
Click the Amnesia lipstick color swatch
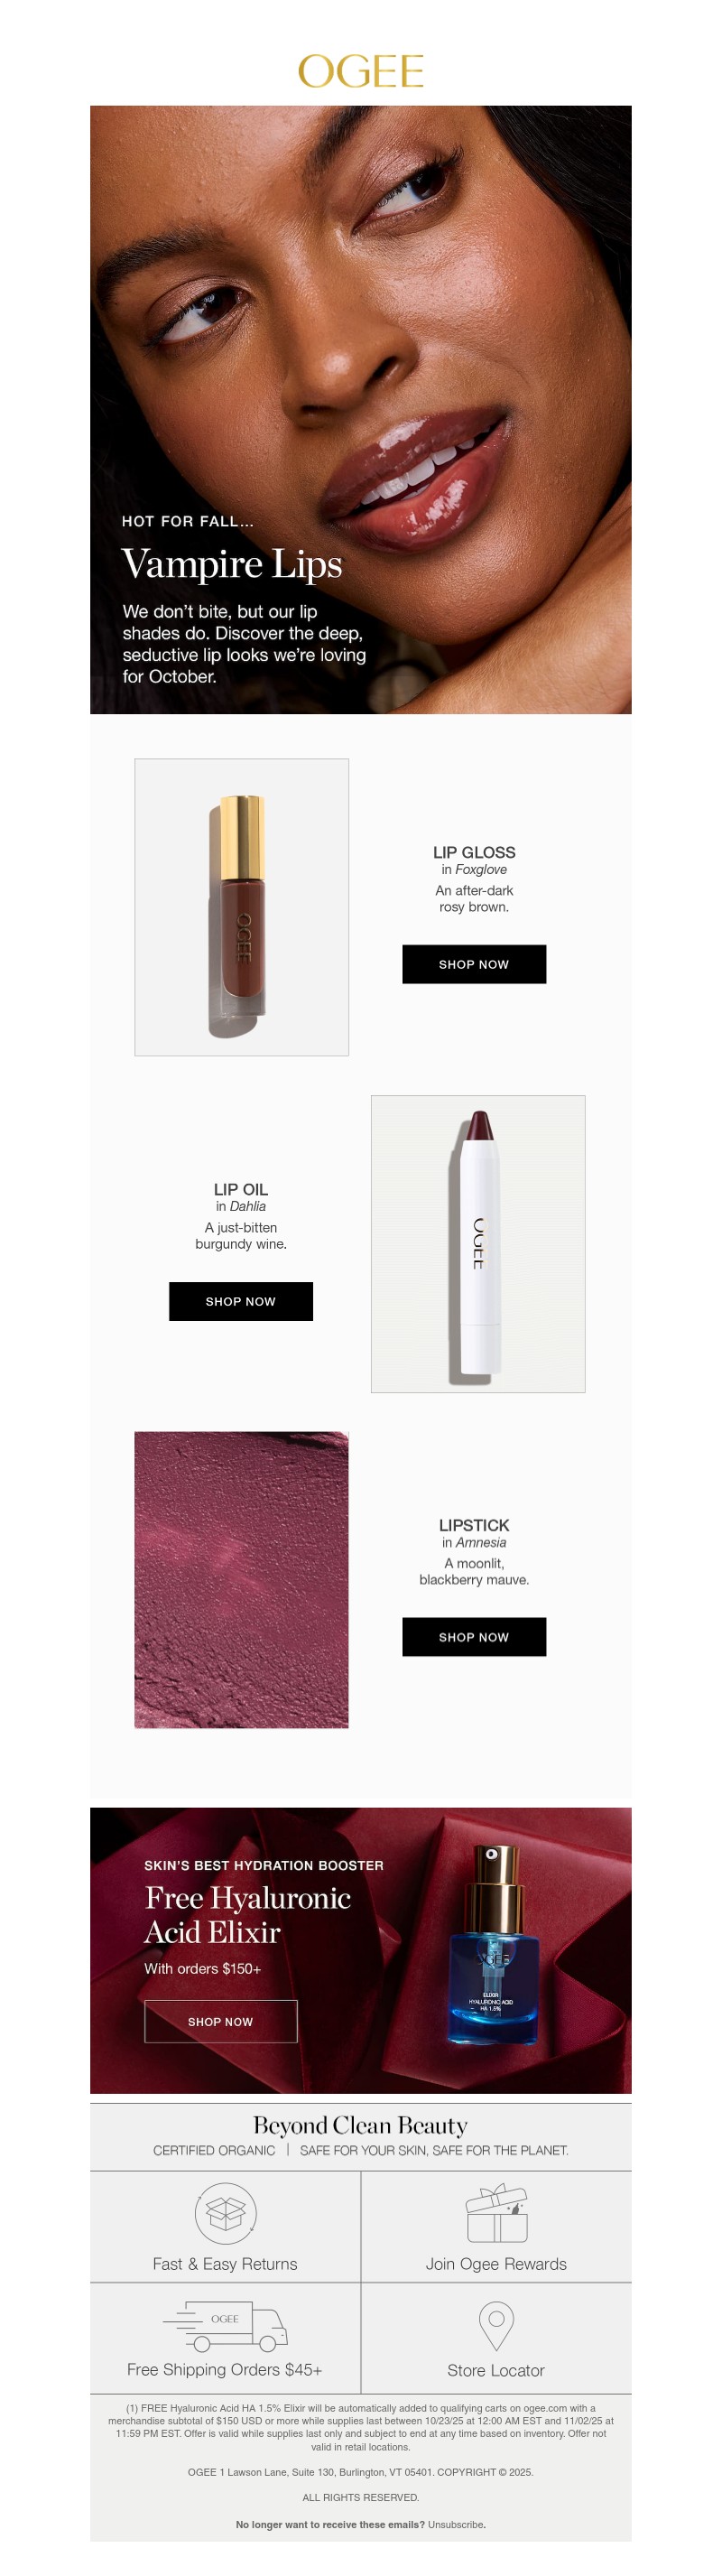tap(242, 1580)
